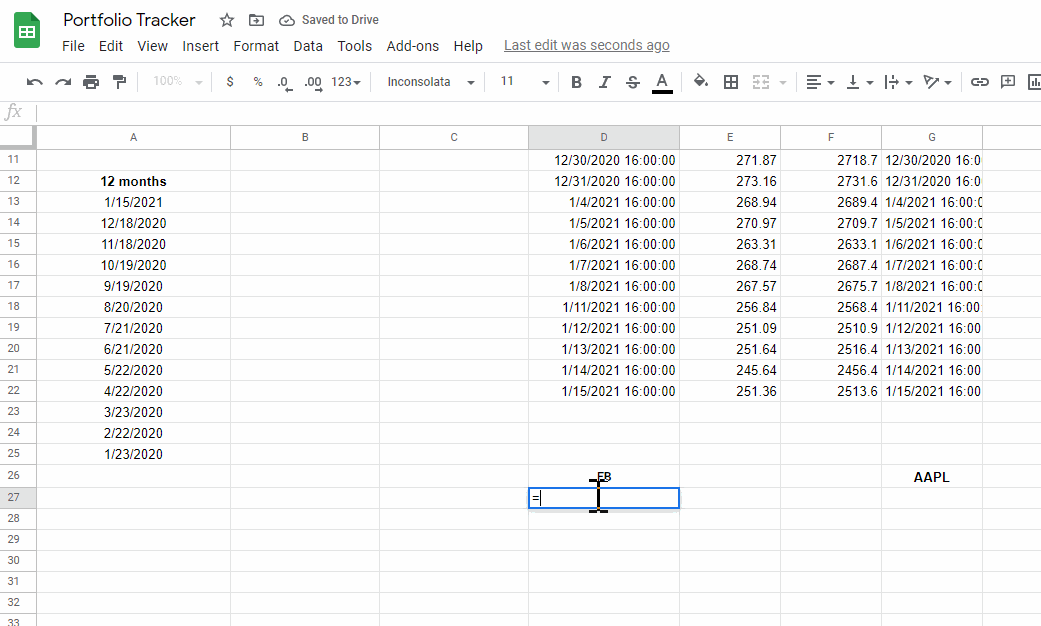Screen dimensions: 1041x626
Task: Open the Format menu
Action: (x=256, y=46)
